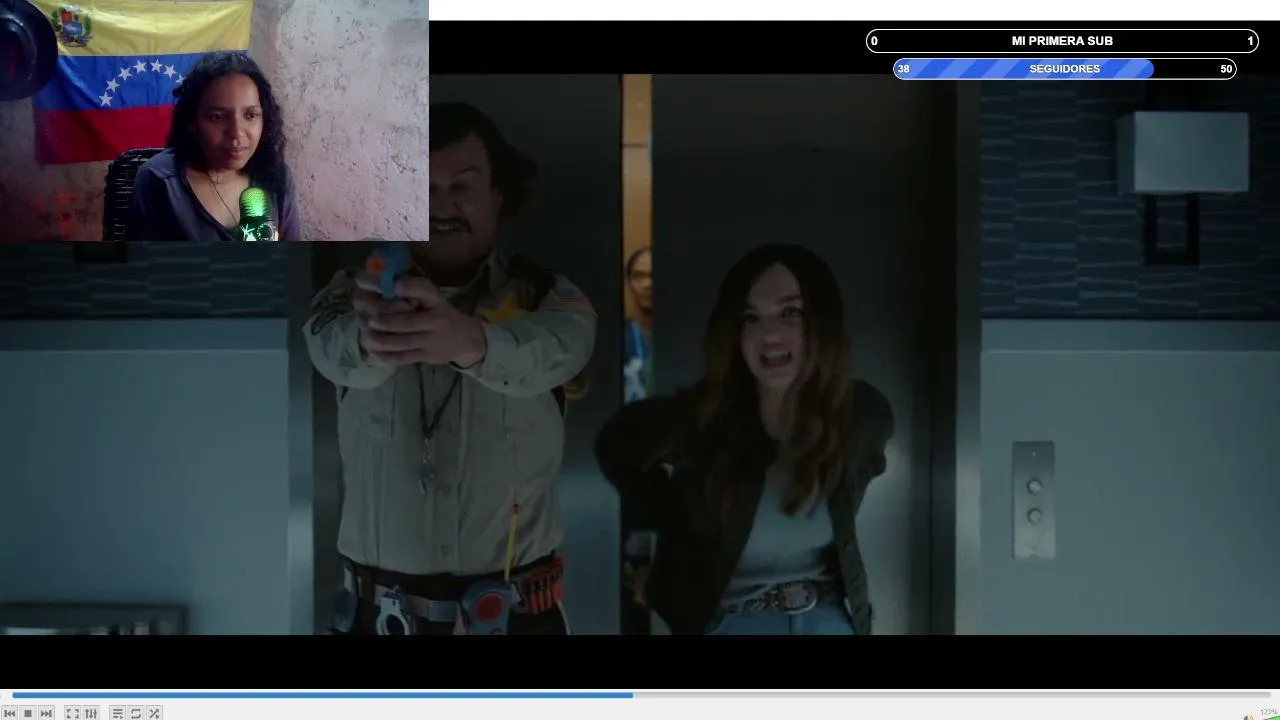
Task: Toggle shuffle random playback
Action: pyautogui.click(x=154, y=713)
